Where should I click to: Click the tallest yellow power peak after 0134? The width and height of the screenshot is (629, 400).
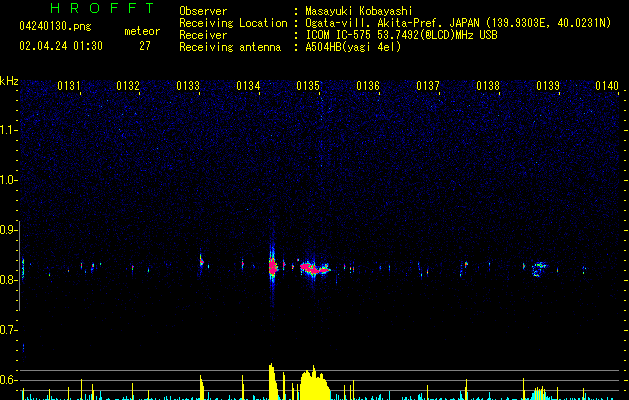pos(273,382)
